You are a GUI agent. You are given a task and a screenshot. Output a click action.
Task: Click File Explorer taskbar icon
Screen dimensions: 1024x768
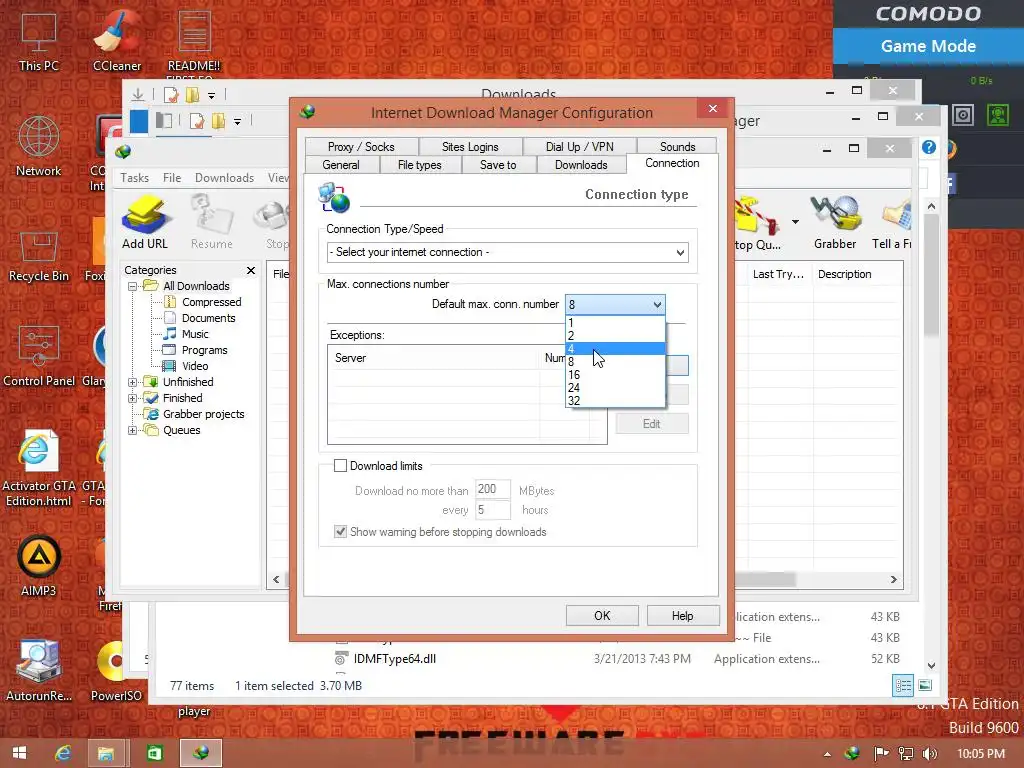point(106,753)
